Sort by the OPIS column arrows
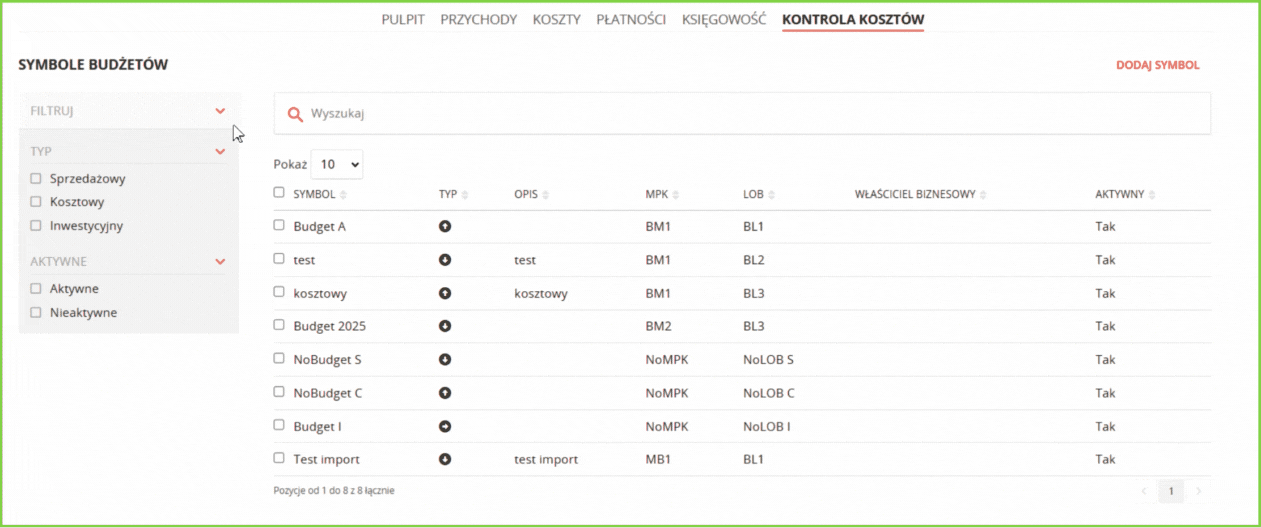The width and height of the screenshot is (1261, 528). pyautogui.click(x=546, y=194)
